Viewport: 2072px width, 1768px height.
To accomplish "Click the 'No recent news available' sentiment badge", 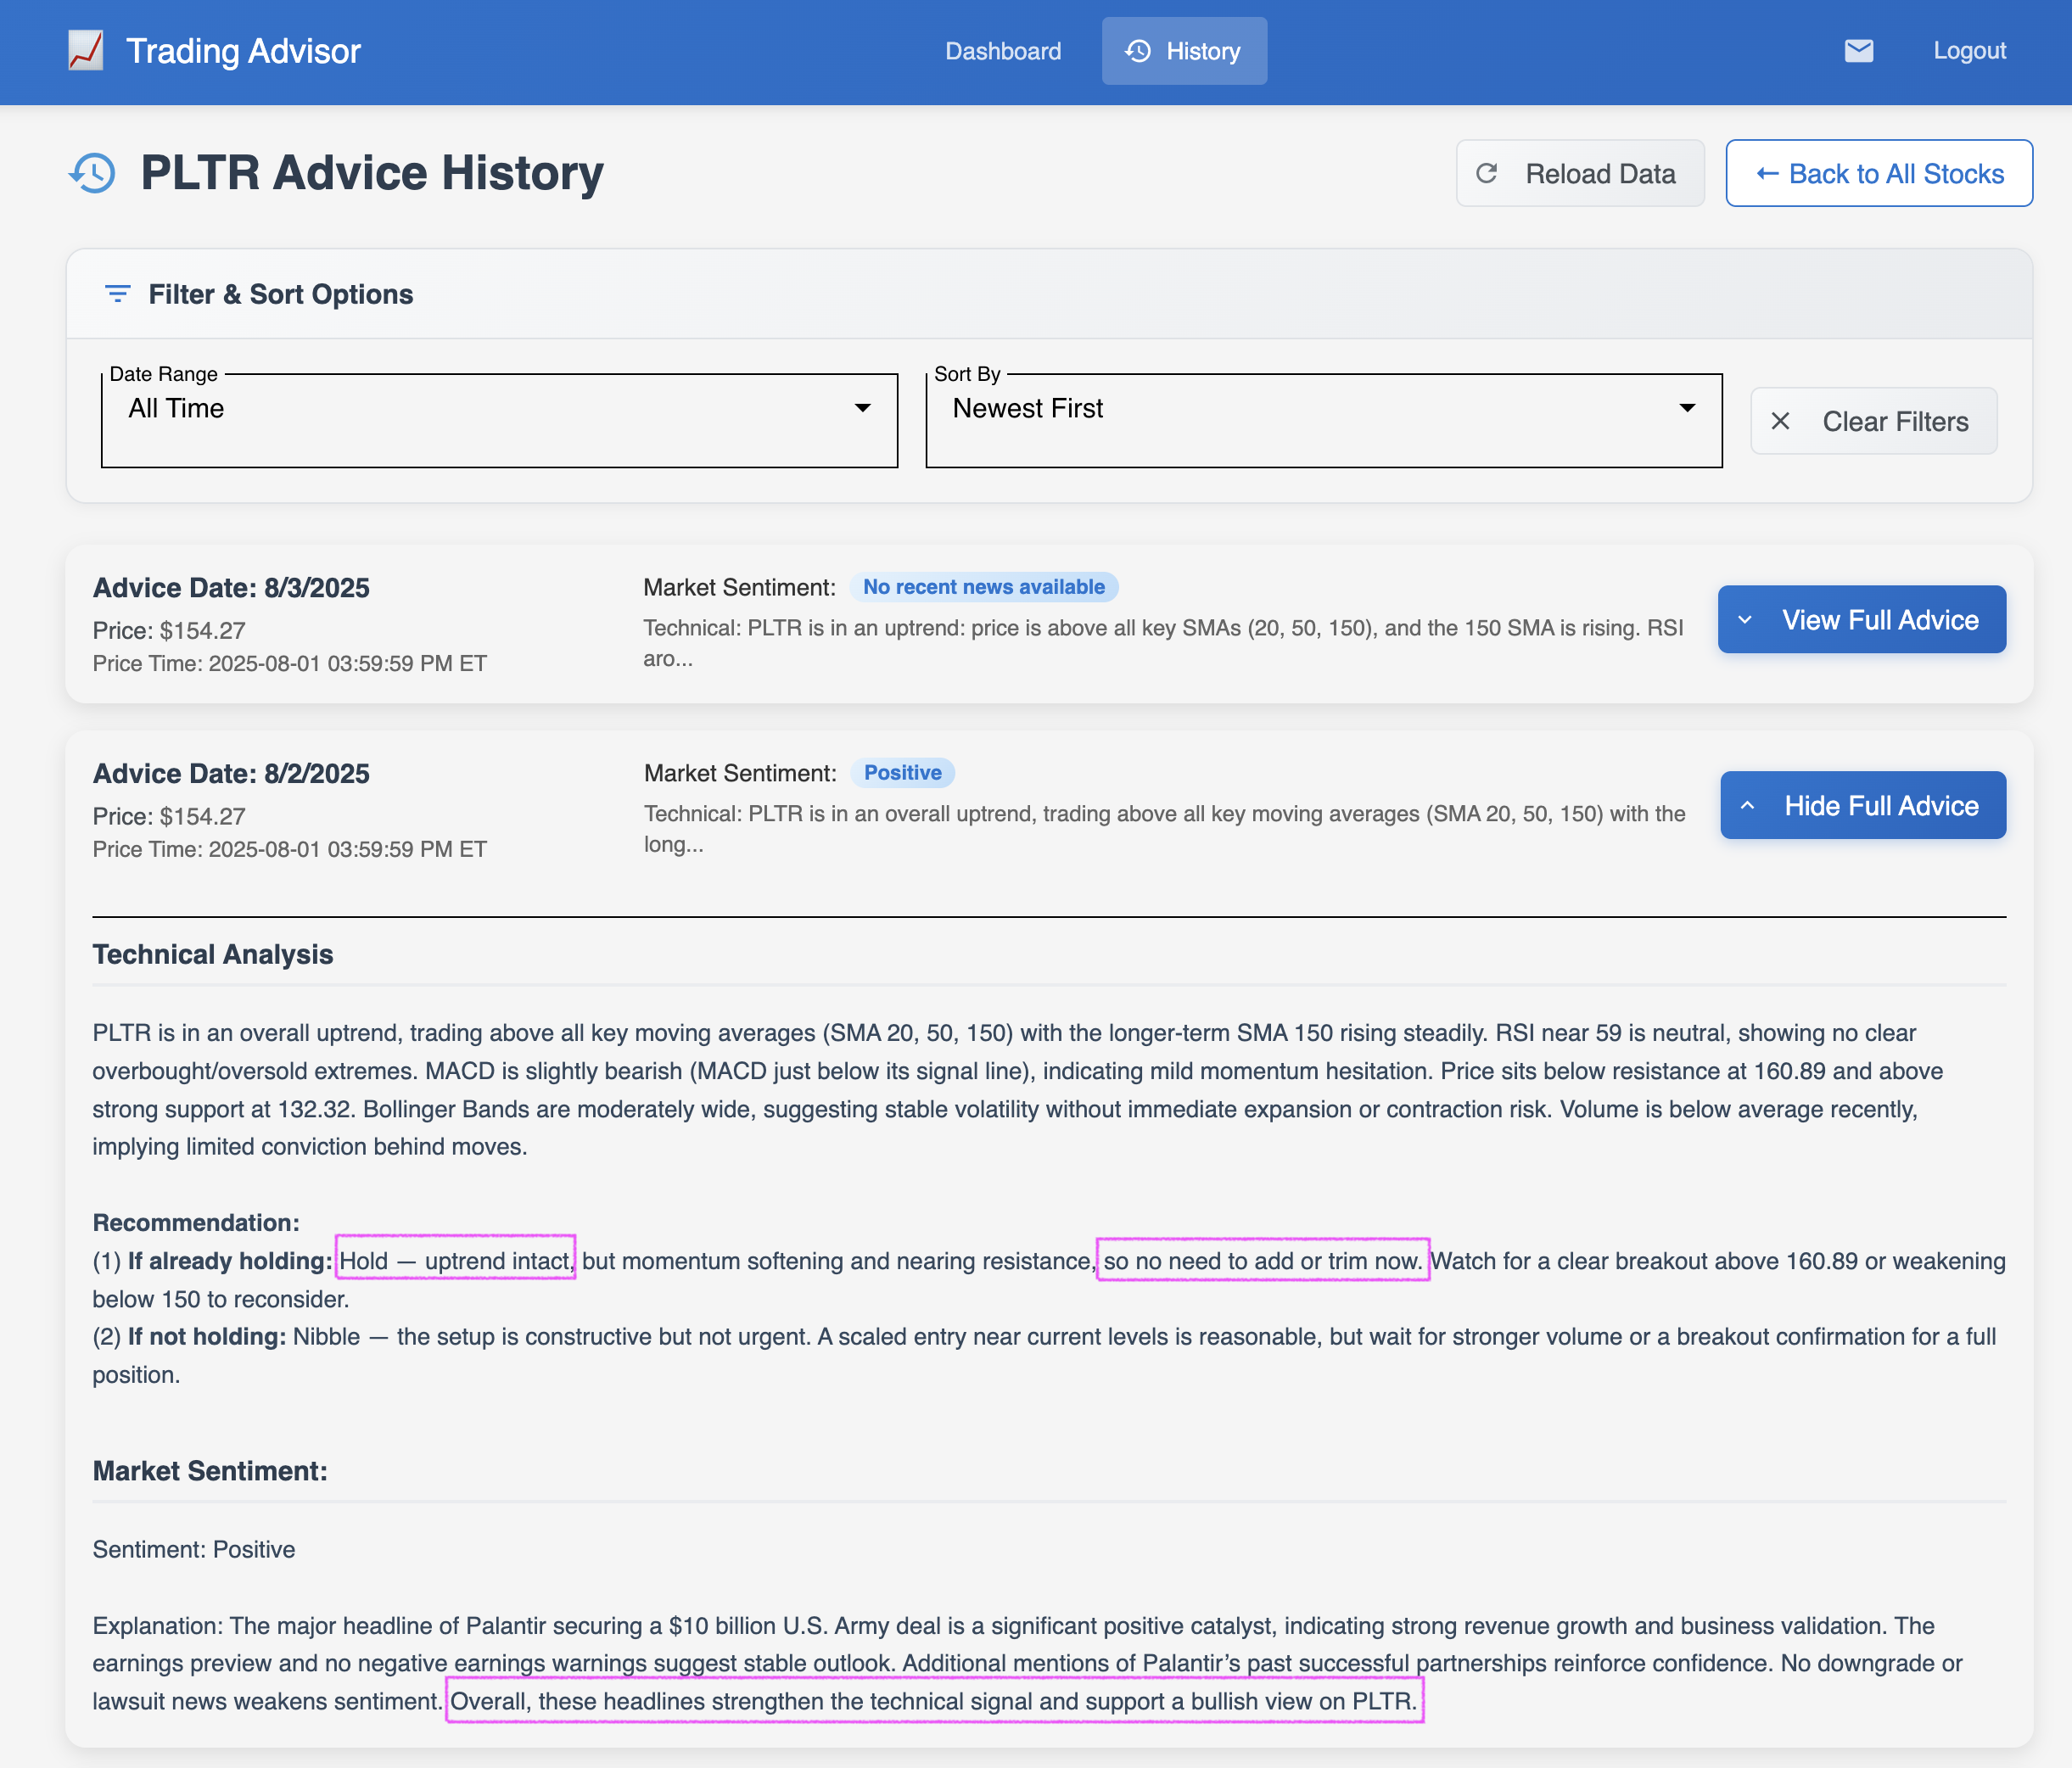I will coord(983,587).
